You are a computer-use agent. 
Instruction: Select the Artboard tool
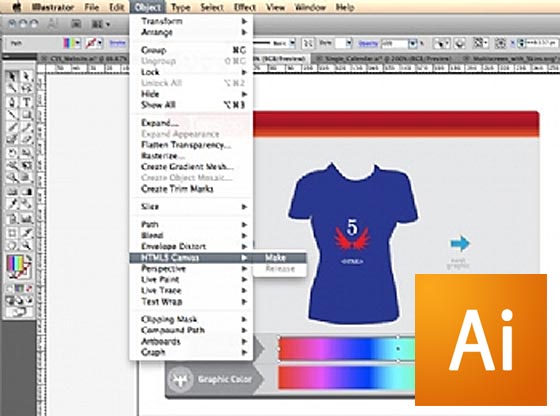[x=12, y=233]
